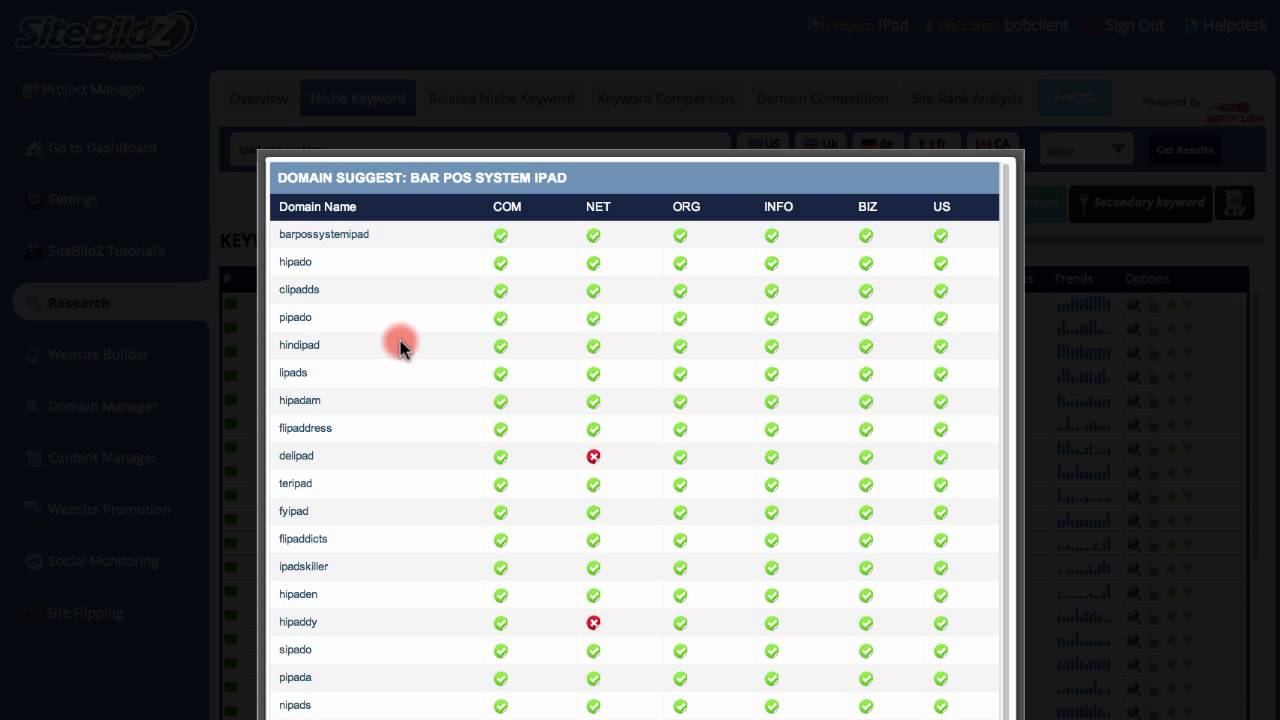The height and width of the screenshot is (720, 1280).
Task: Switch to the Overview tab
Action: coord(259,98)
